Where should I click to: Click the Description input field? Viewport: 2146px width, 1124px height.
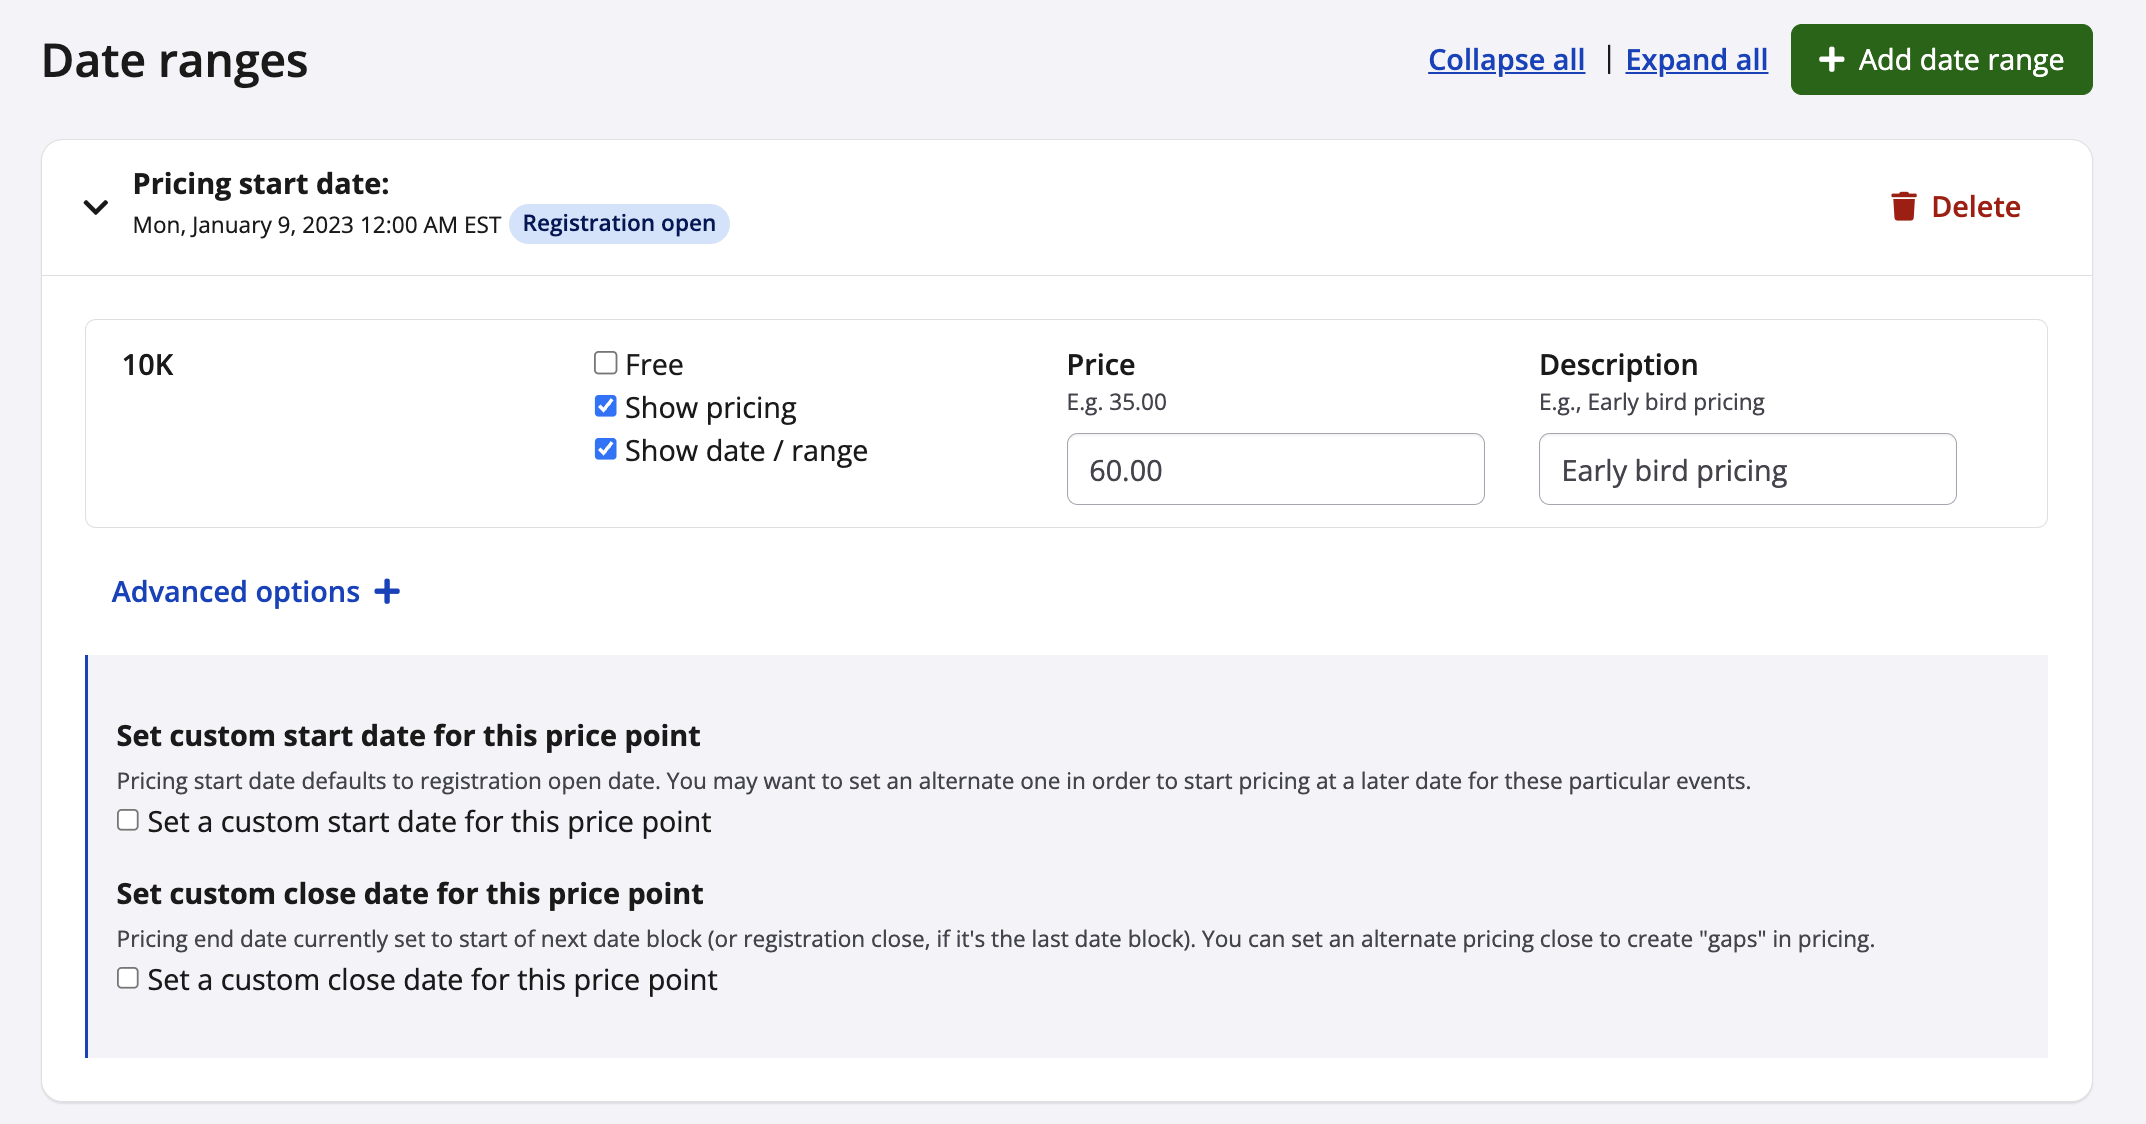(x=1747, y=469)
